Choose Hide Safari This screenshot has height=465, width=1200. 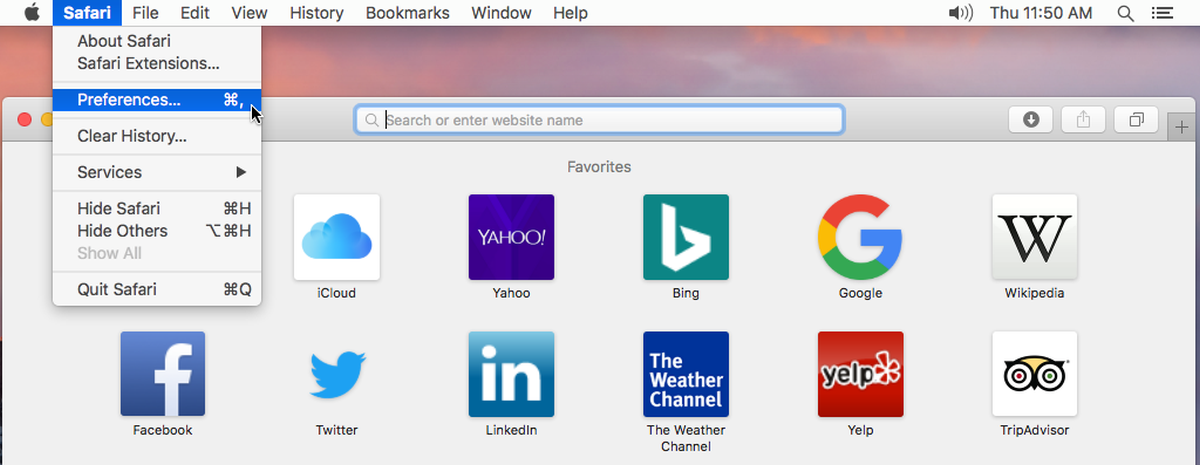coord(157,208)
